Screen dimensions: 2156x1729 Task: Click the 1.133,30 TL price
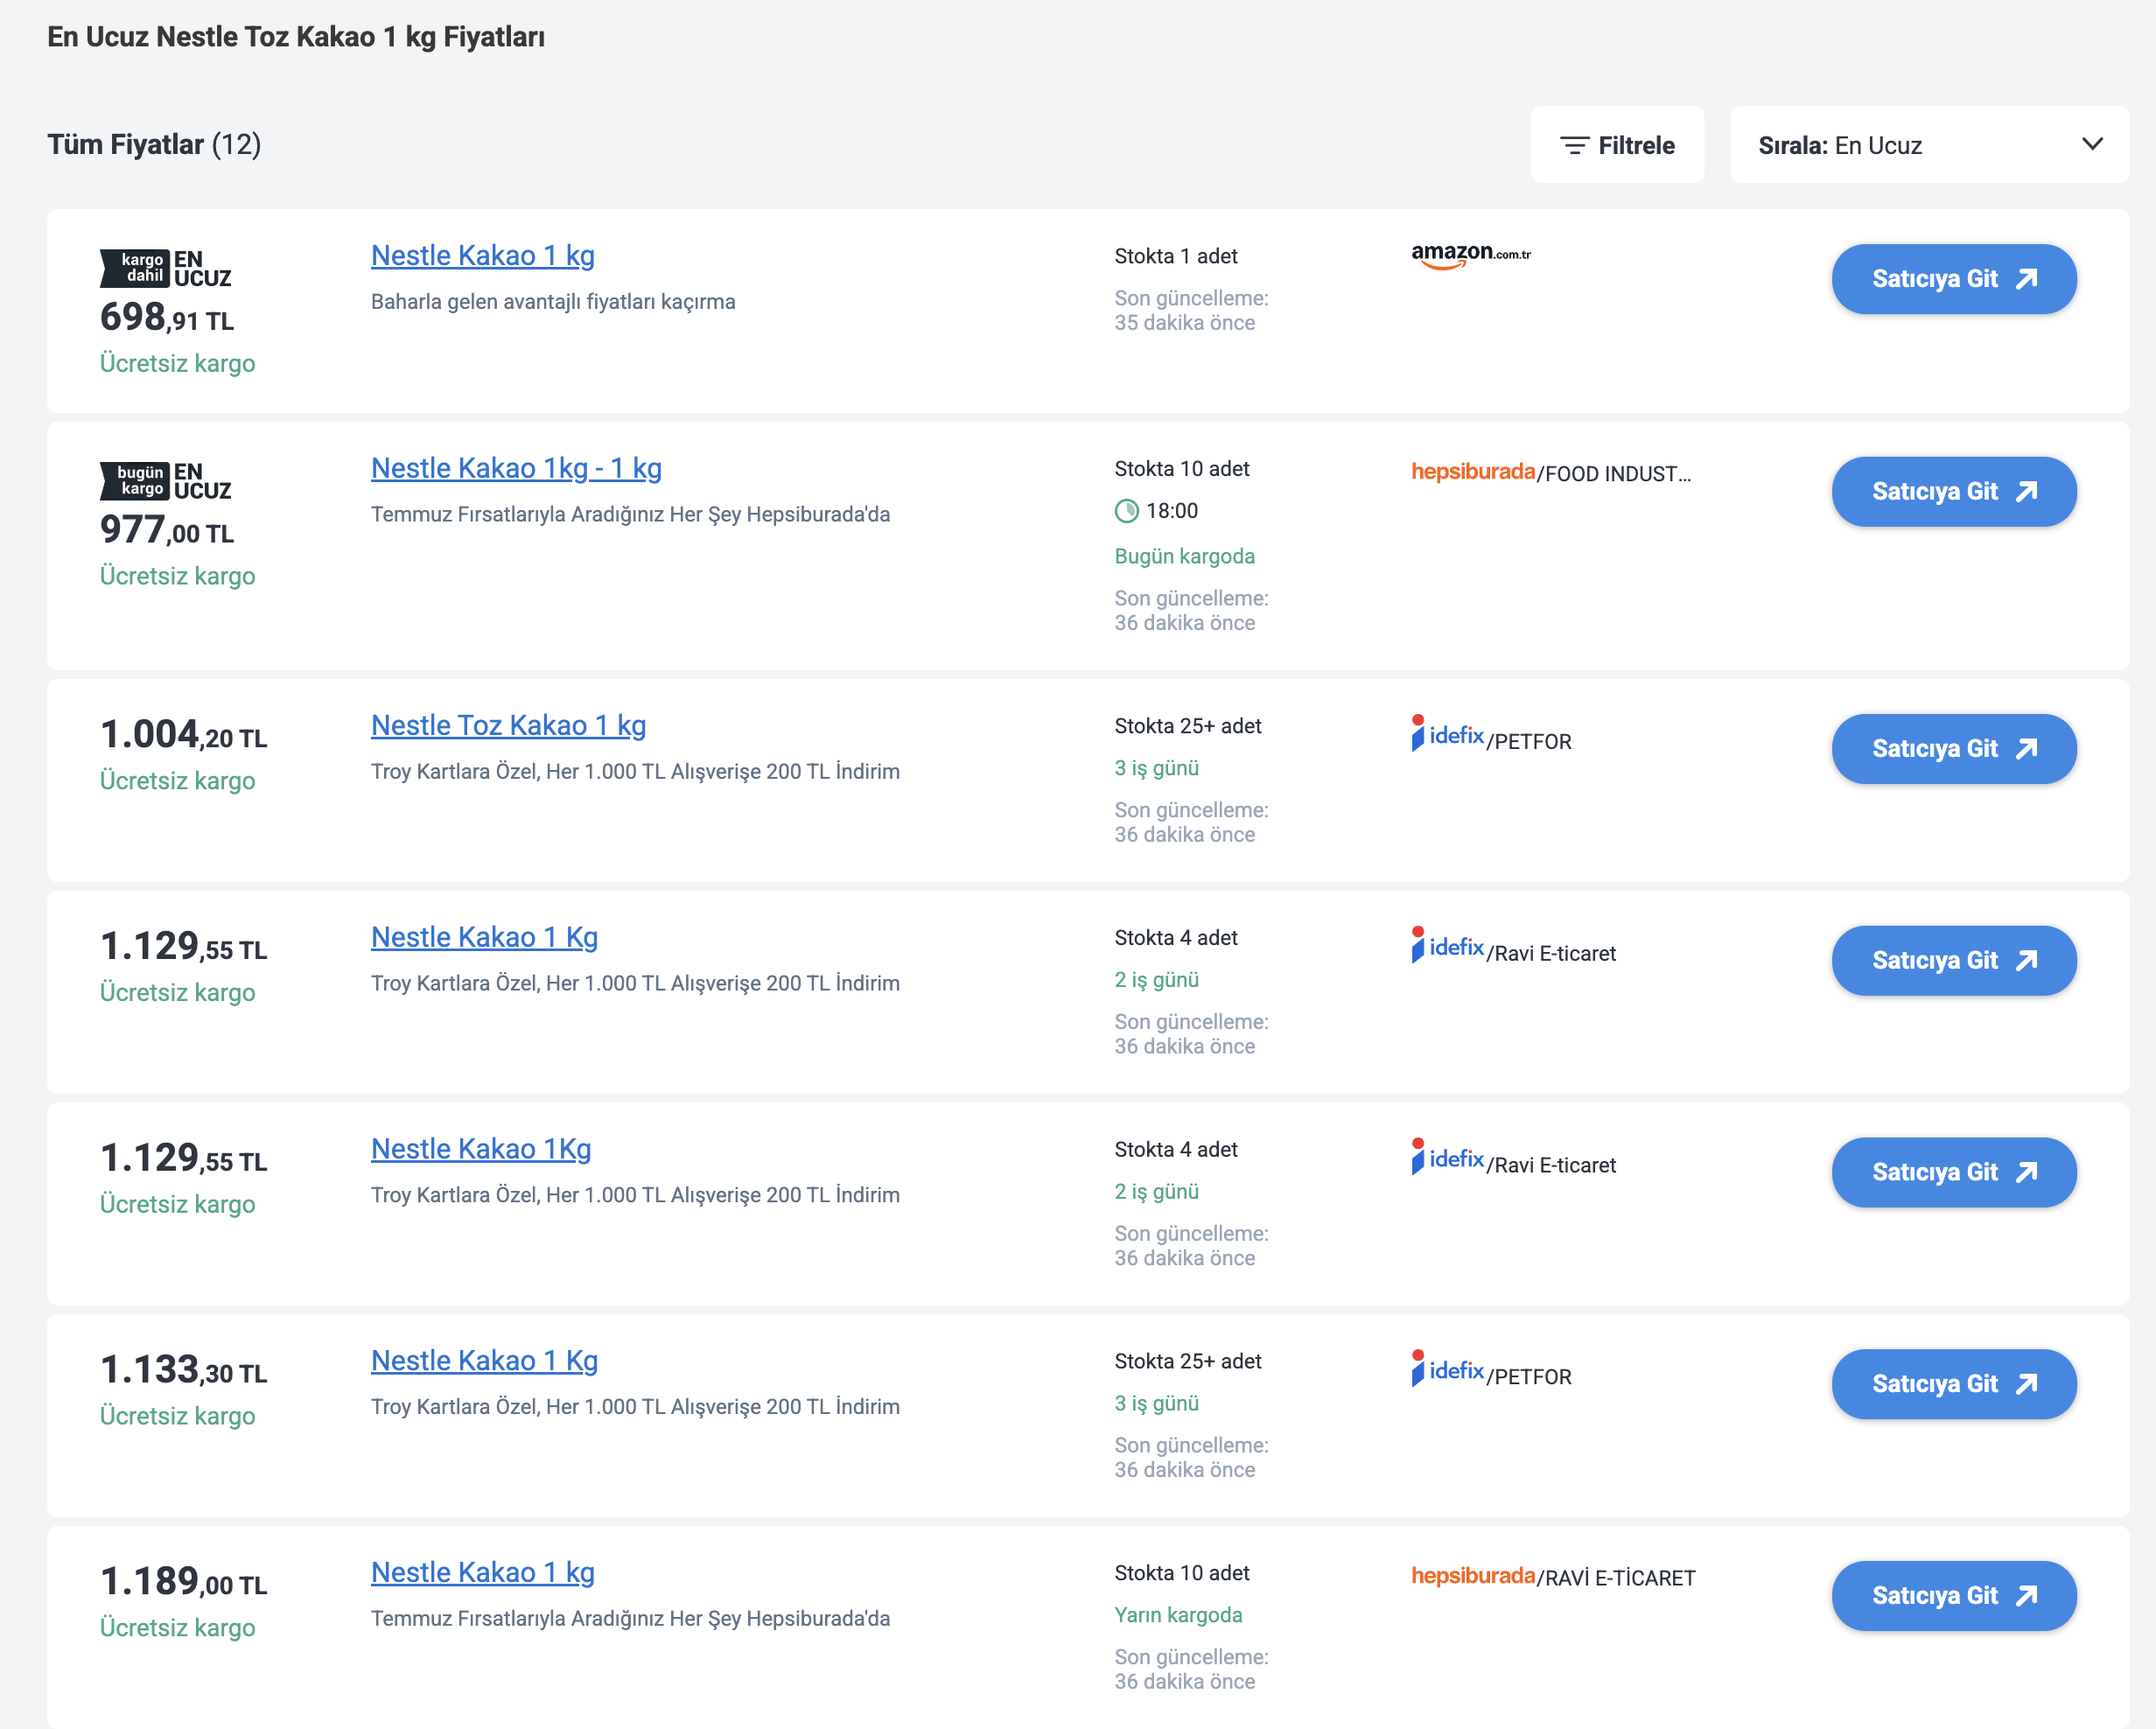pos(184,1370)
